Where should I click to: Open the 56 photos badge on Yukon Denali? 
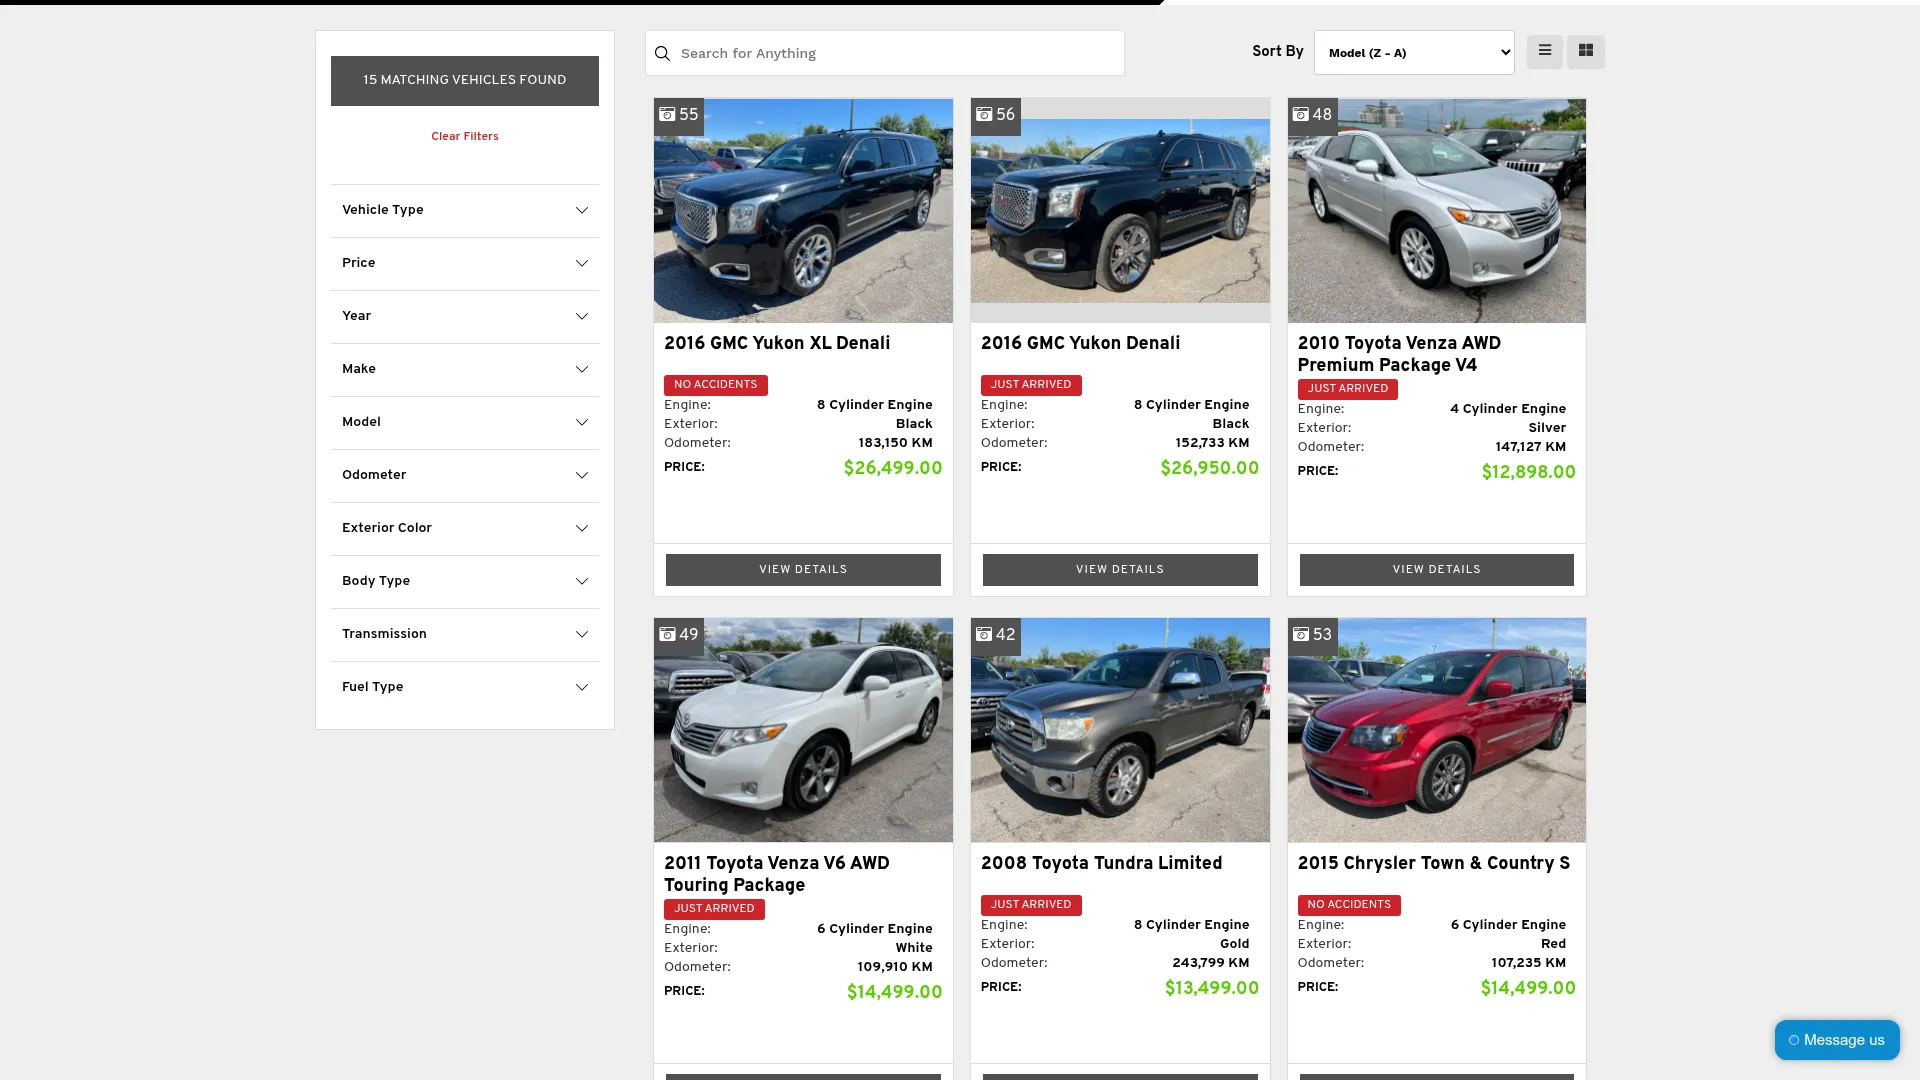(996, 115)
